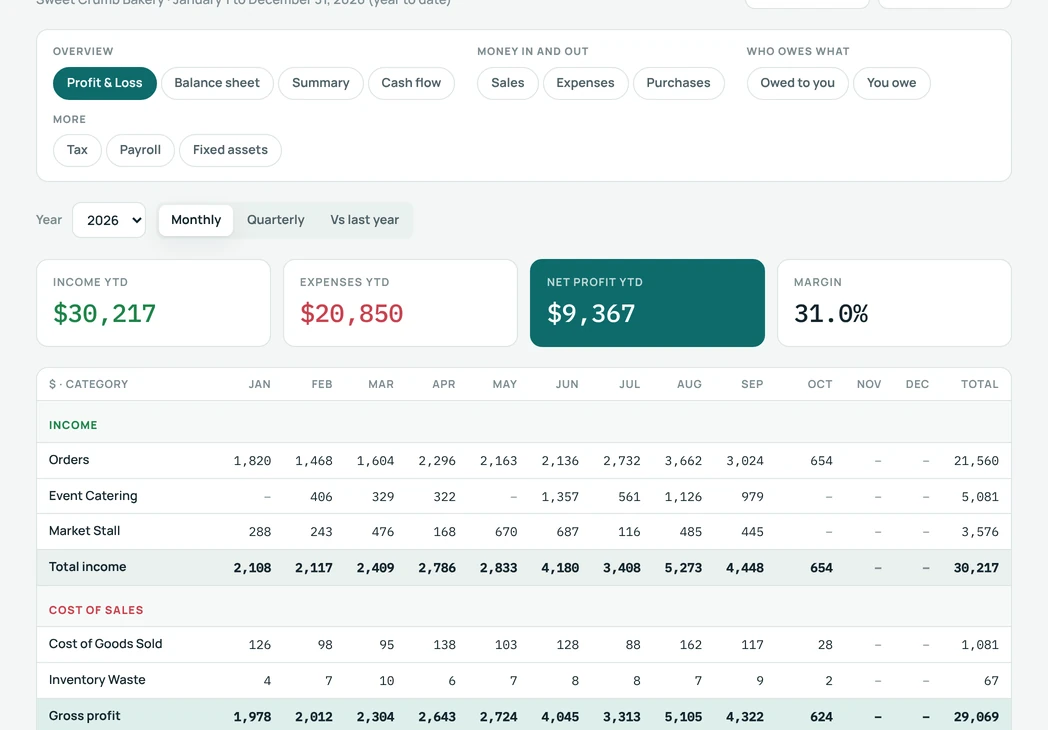This screenshot has width=1048, height=730.
Task: Switch to the Summary report
Action: (x=320, y=83)
